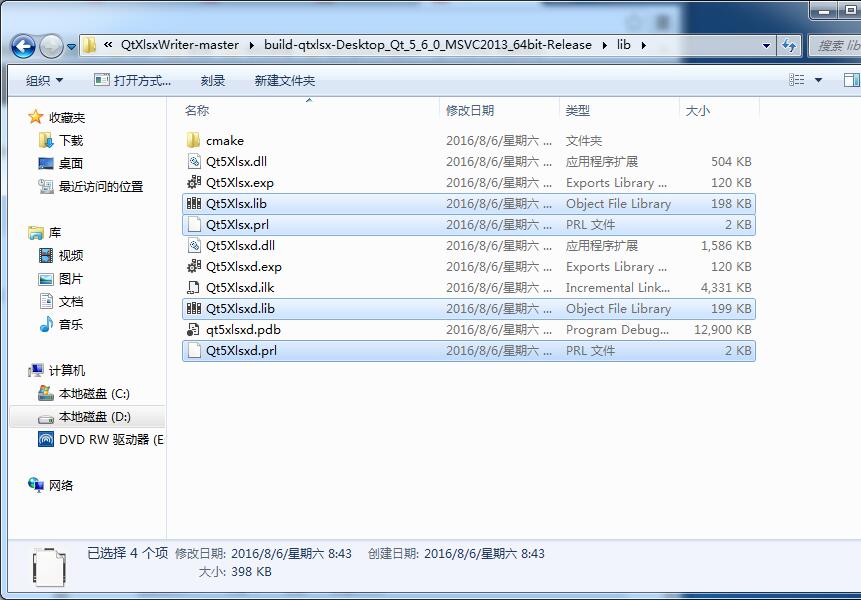Select the Qt5Xlsx.prl file icon
This screenshot has height=600, width=861.
[x=194, y=225]
